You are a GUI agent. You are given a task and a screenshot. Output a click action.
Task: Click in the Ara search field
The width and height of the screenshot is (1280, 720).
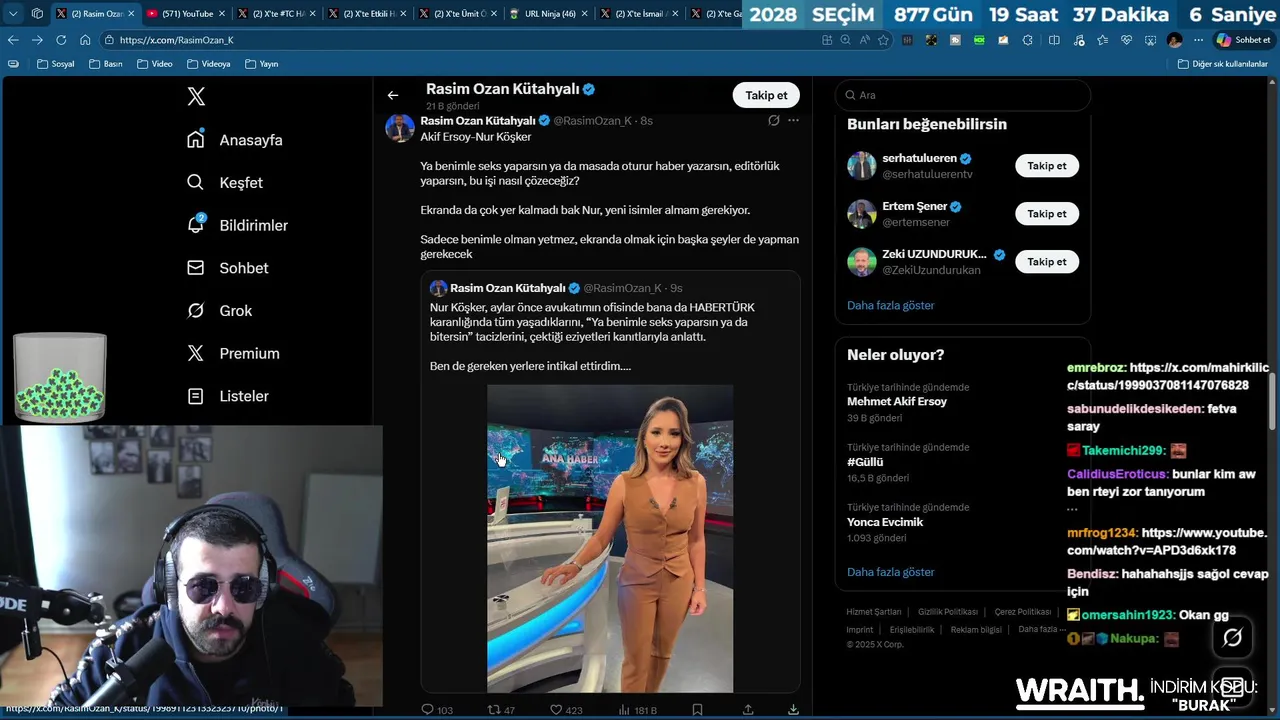tap(963, 95)
